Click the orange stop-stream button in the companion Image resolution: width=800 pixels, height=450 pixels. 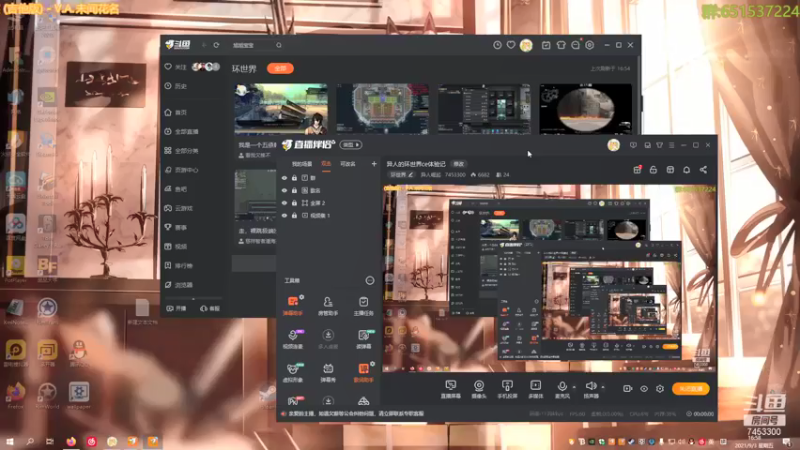point(690,389)
